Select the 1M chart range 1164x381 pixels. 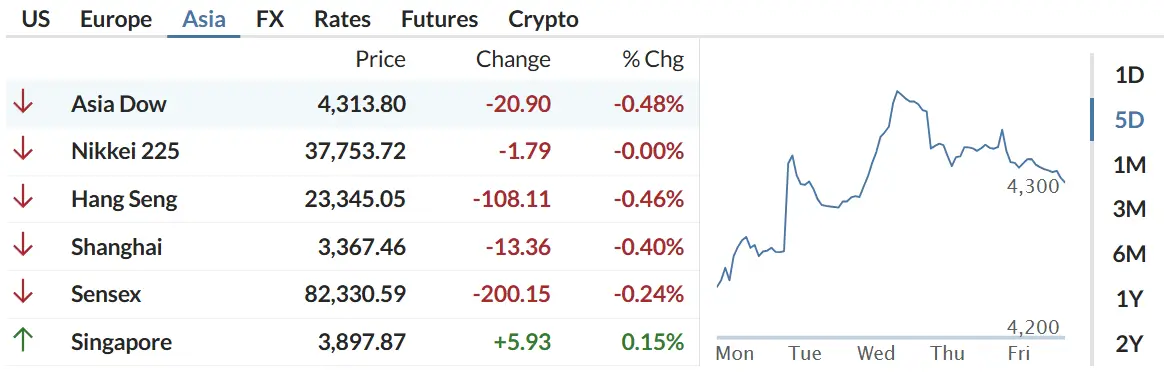[x=1130, y=165]
